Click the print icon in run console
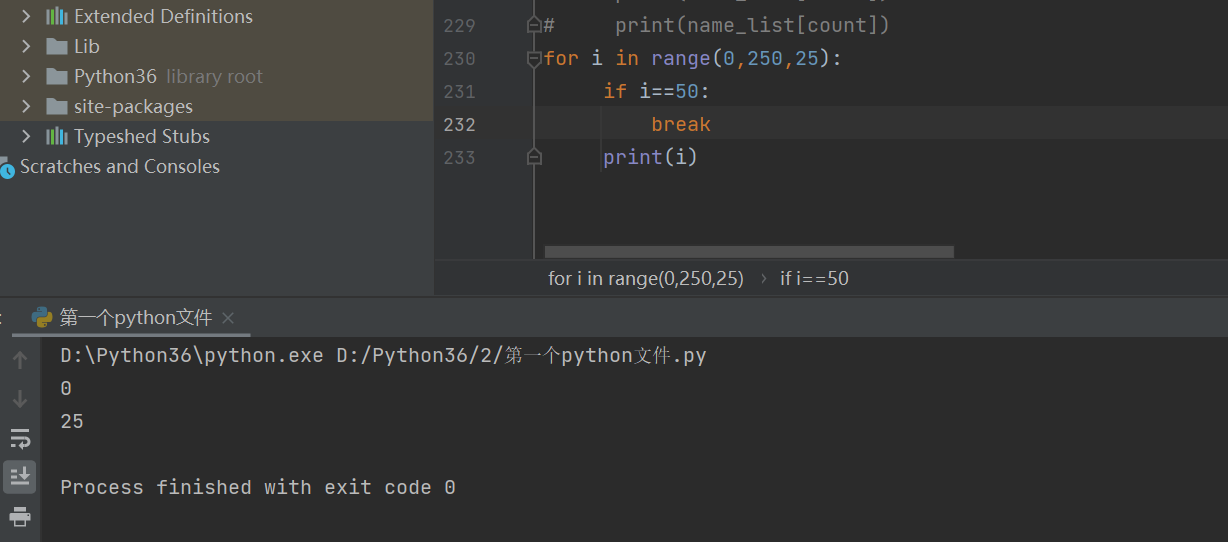 point(20,516)
